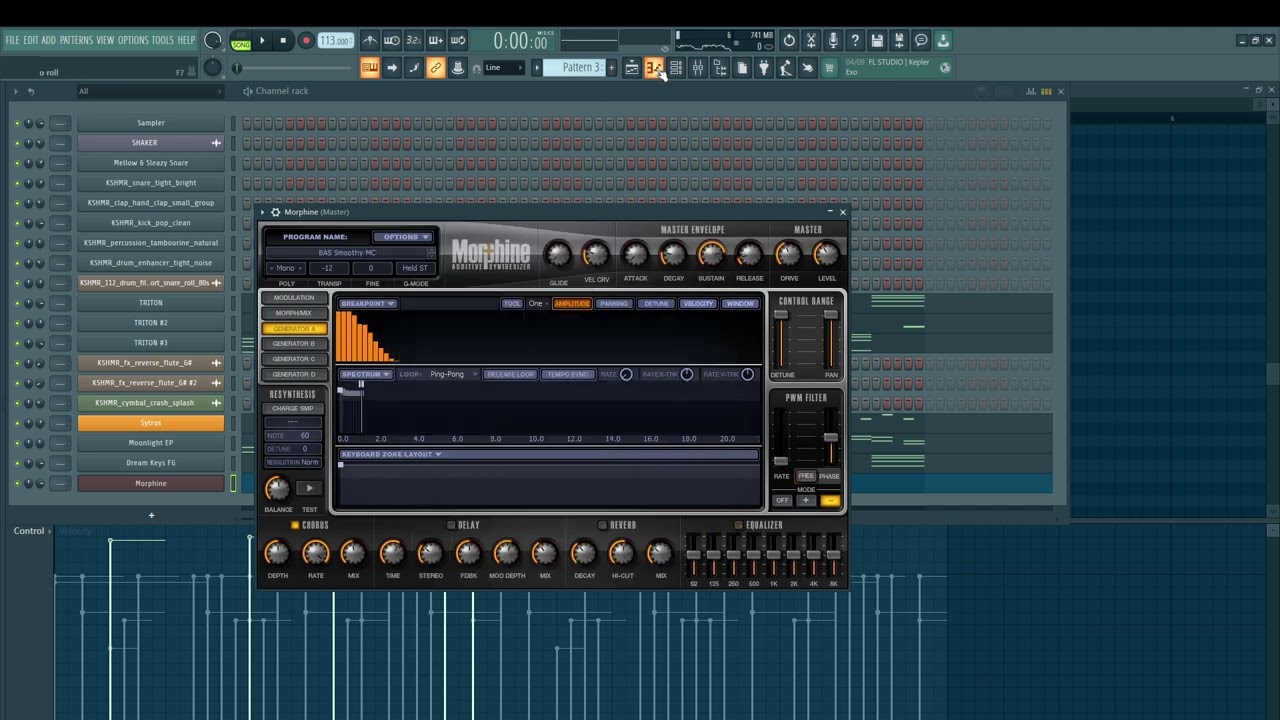Open the Ping-Pong loop dropdown

(453, 374)
